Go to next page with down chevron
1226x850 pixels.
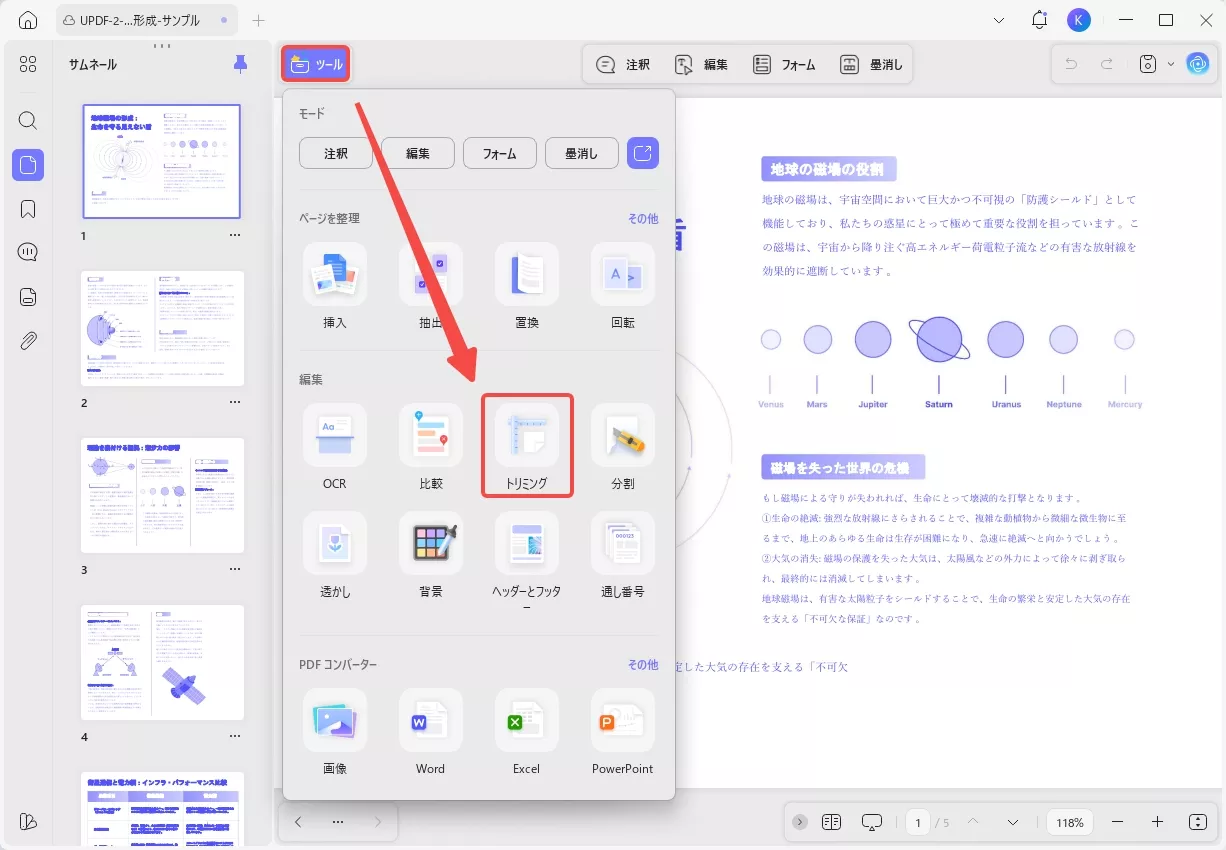1013,822
